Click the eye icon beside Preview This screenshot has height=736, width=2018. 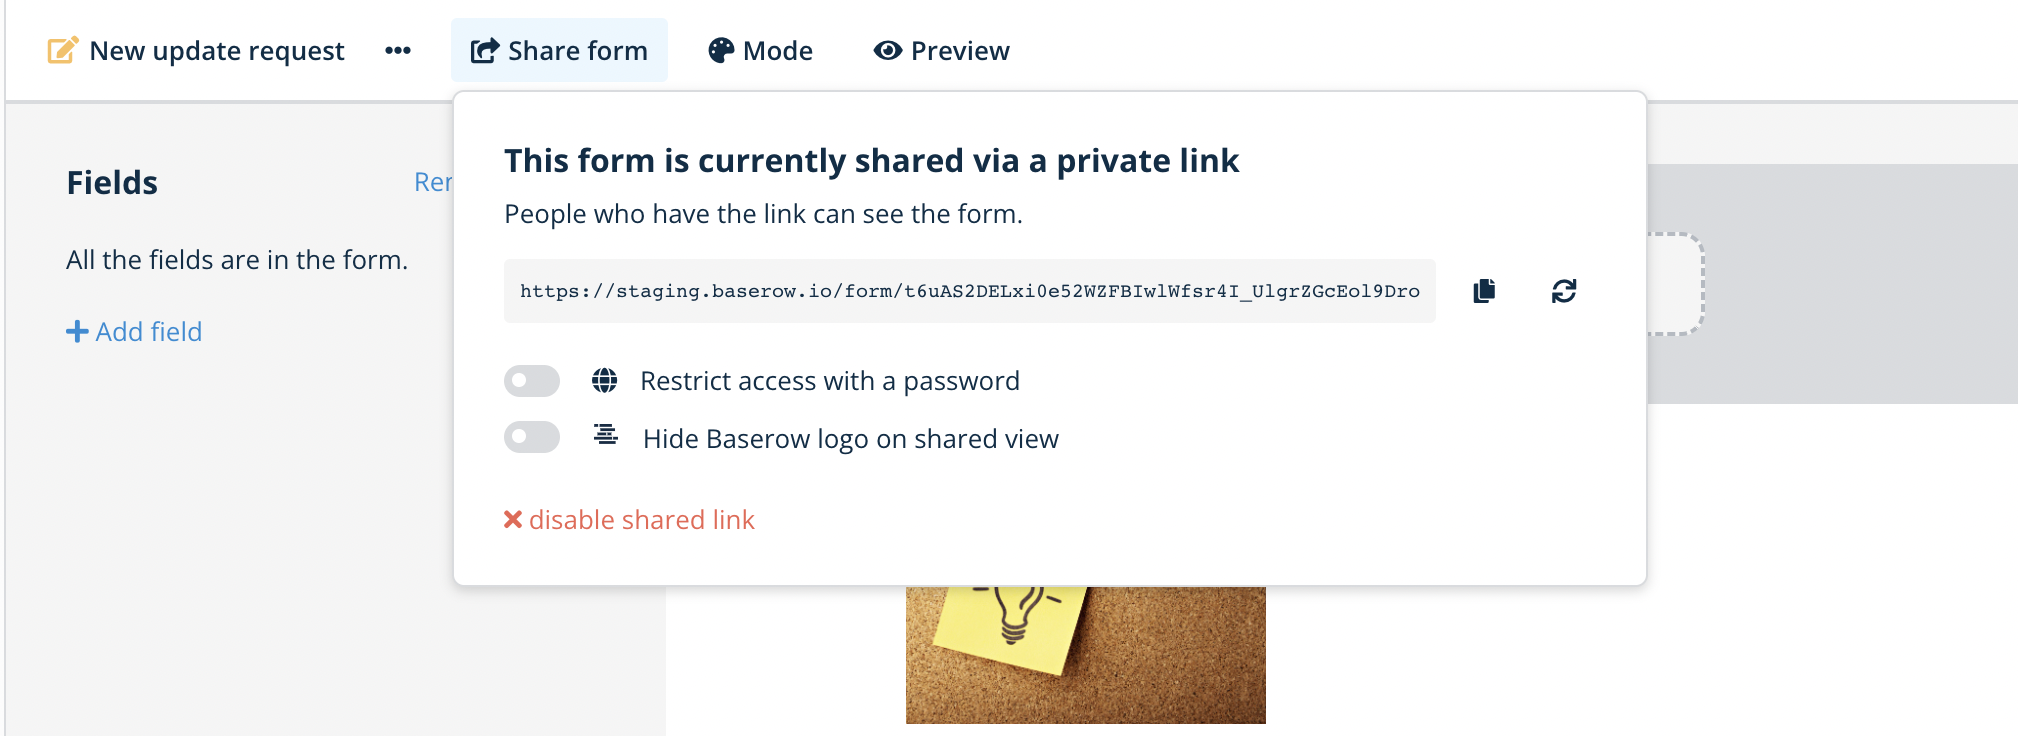click(x=886, y=49)
